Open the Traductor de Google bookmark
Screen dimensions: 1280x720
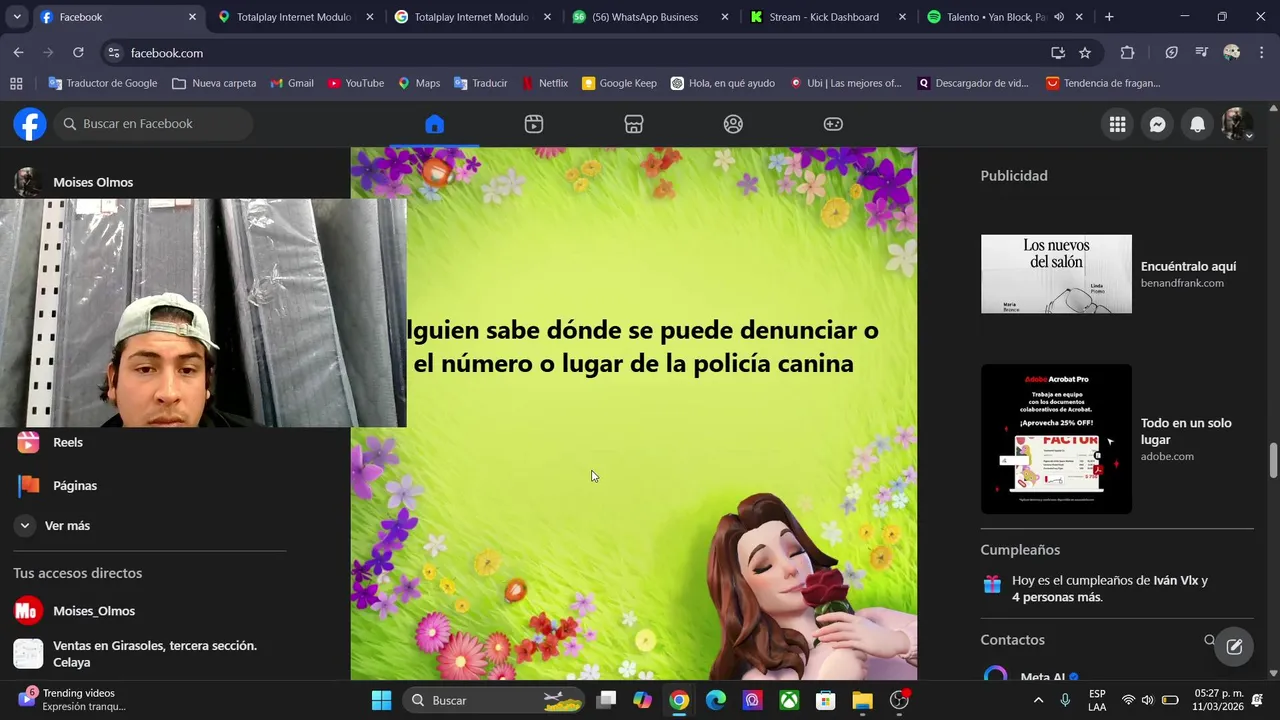tap(103, 83)
